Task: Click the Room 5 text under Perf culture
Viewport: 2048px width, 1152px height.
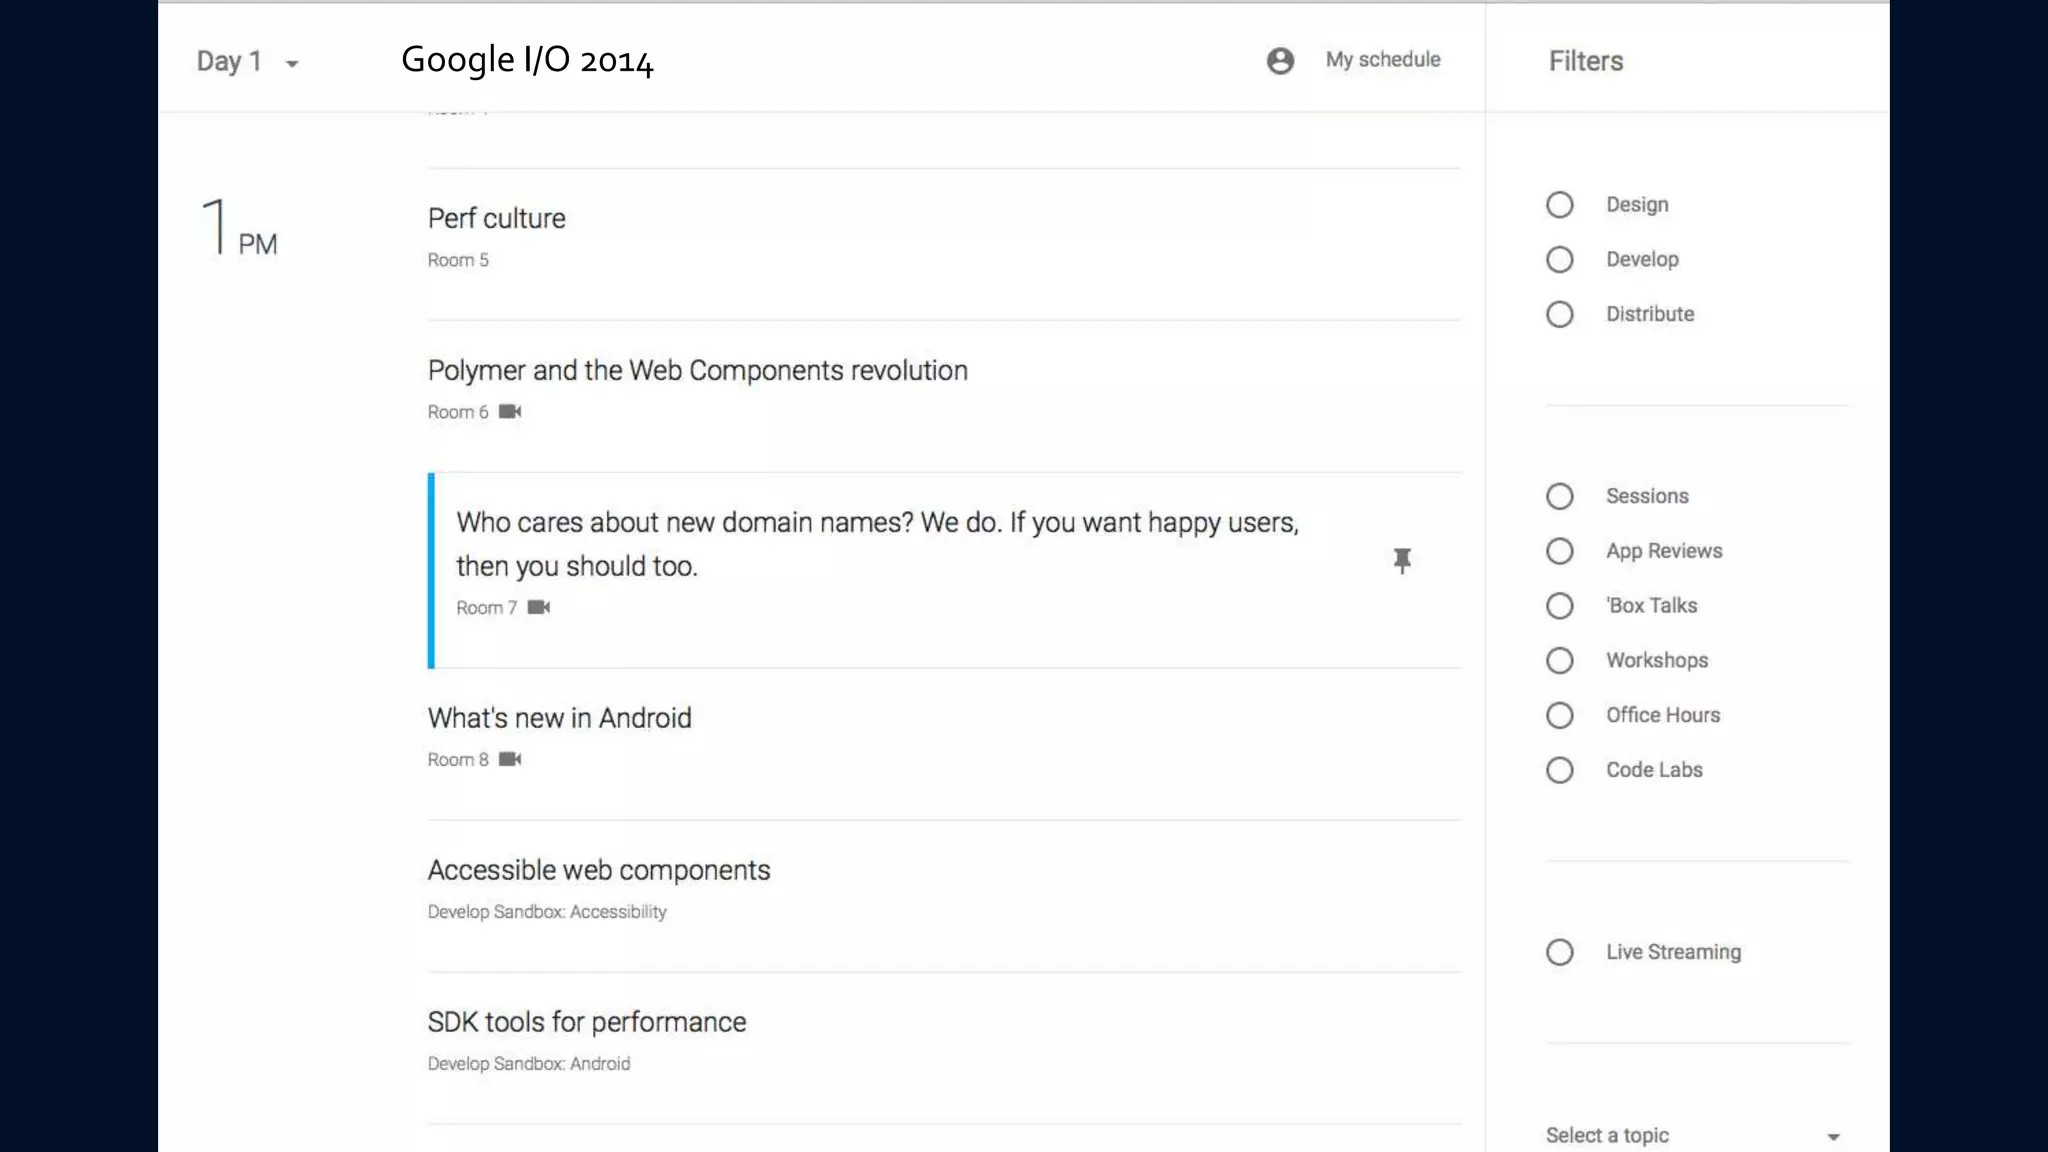Action: tap(458, 260)
